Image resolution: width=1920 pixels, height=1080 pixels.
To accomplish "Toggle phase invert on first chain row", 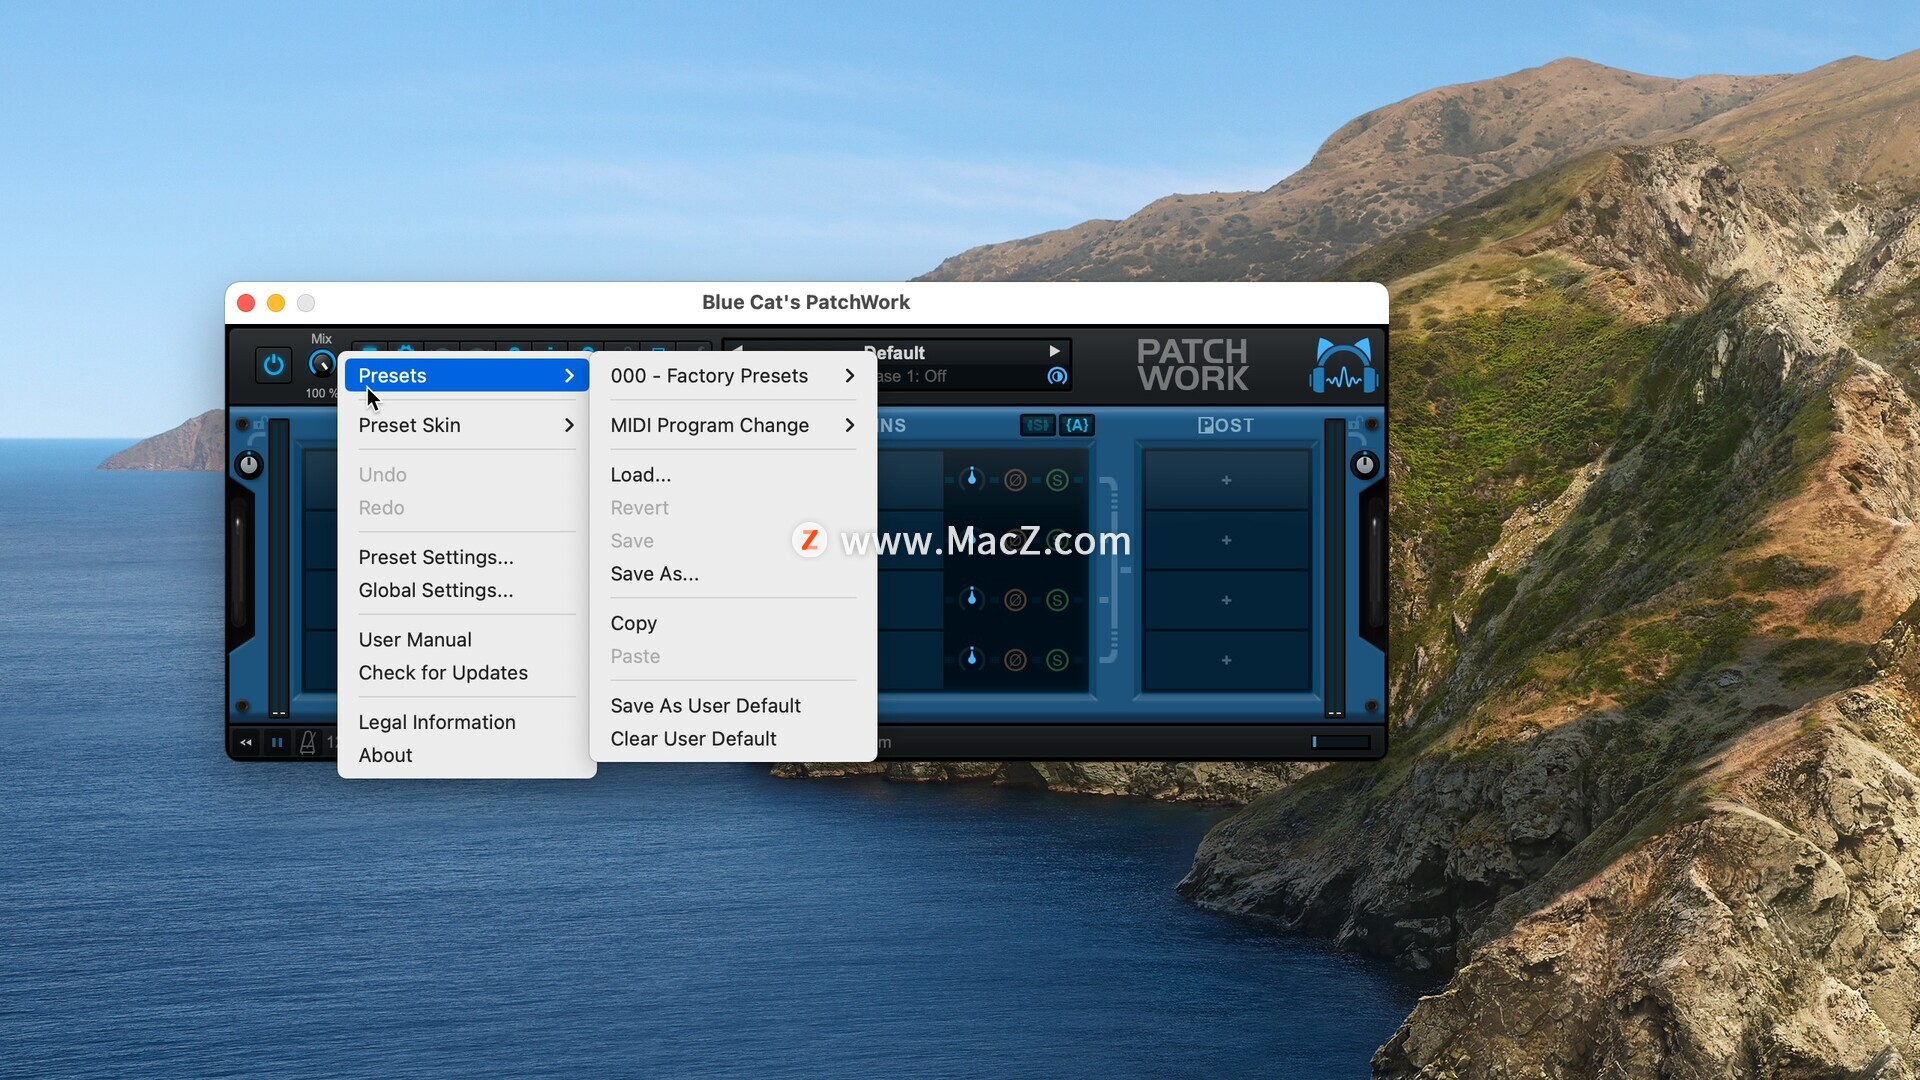I will 1015,480.
